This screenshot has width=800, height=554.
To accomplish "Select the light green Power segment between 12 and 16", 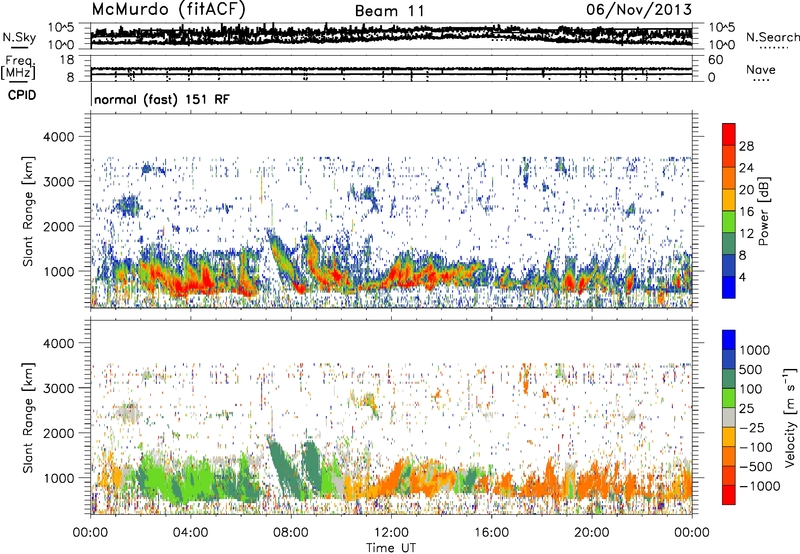I will [x=729, y=222].
